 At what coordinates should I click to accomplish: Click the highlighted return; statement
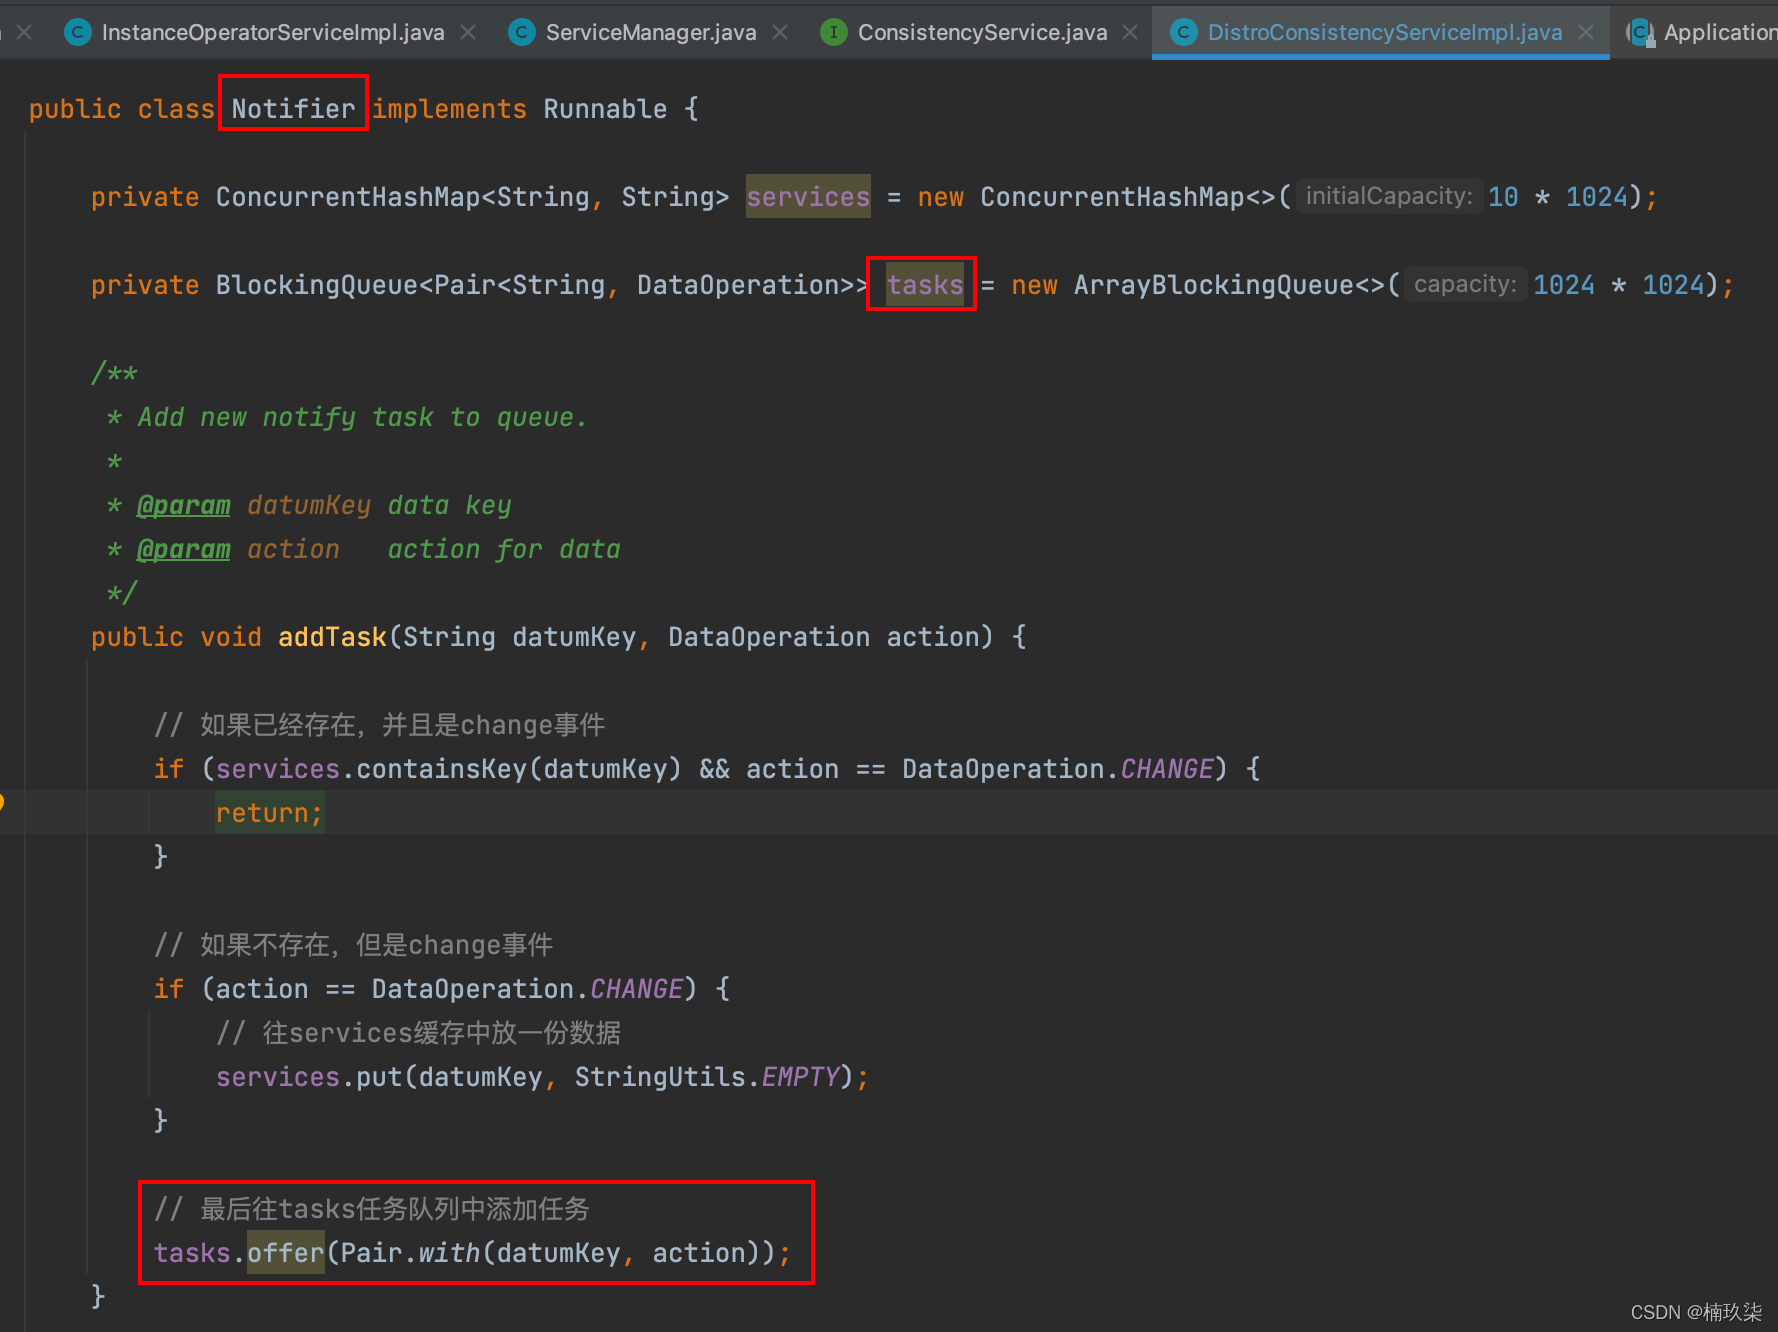tap(269, 813)
